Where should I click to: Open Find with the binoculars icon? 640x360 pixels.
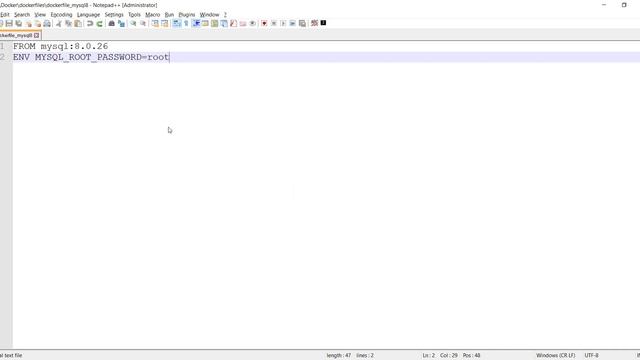[111, 24]
